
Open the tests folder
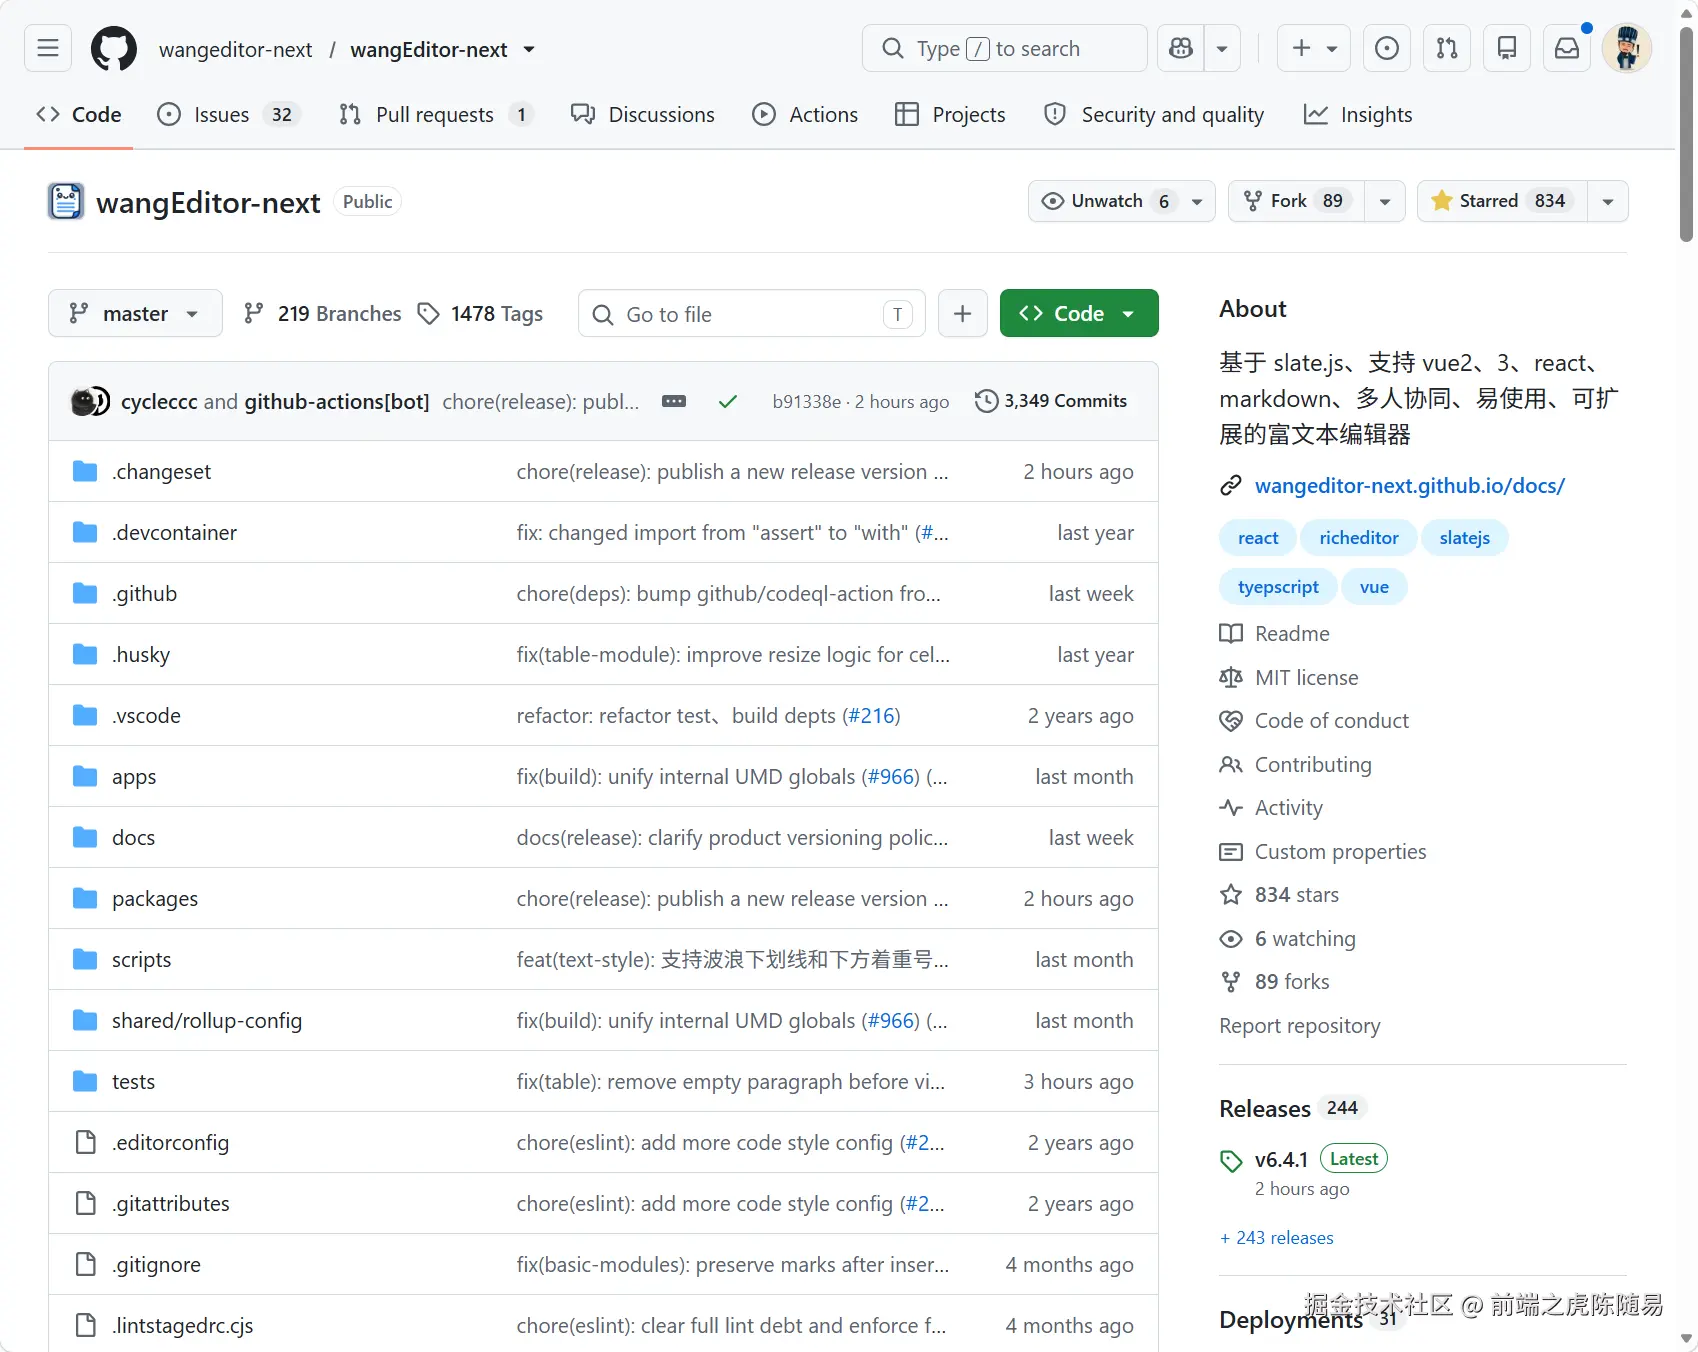[133, 1082]
